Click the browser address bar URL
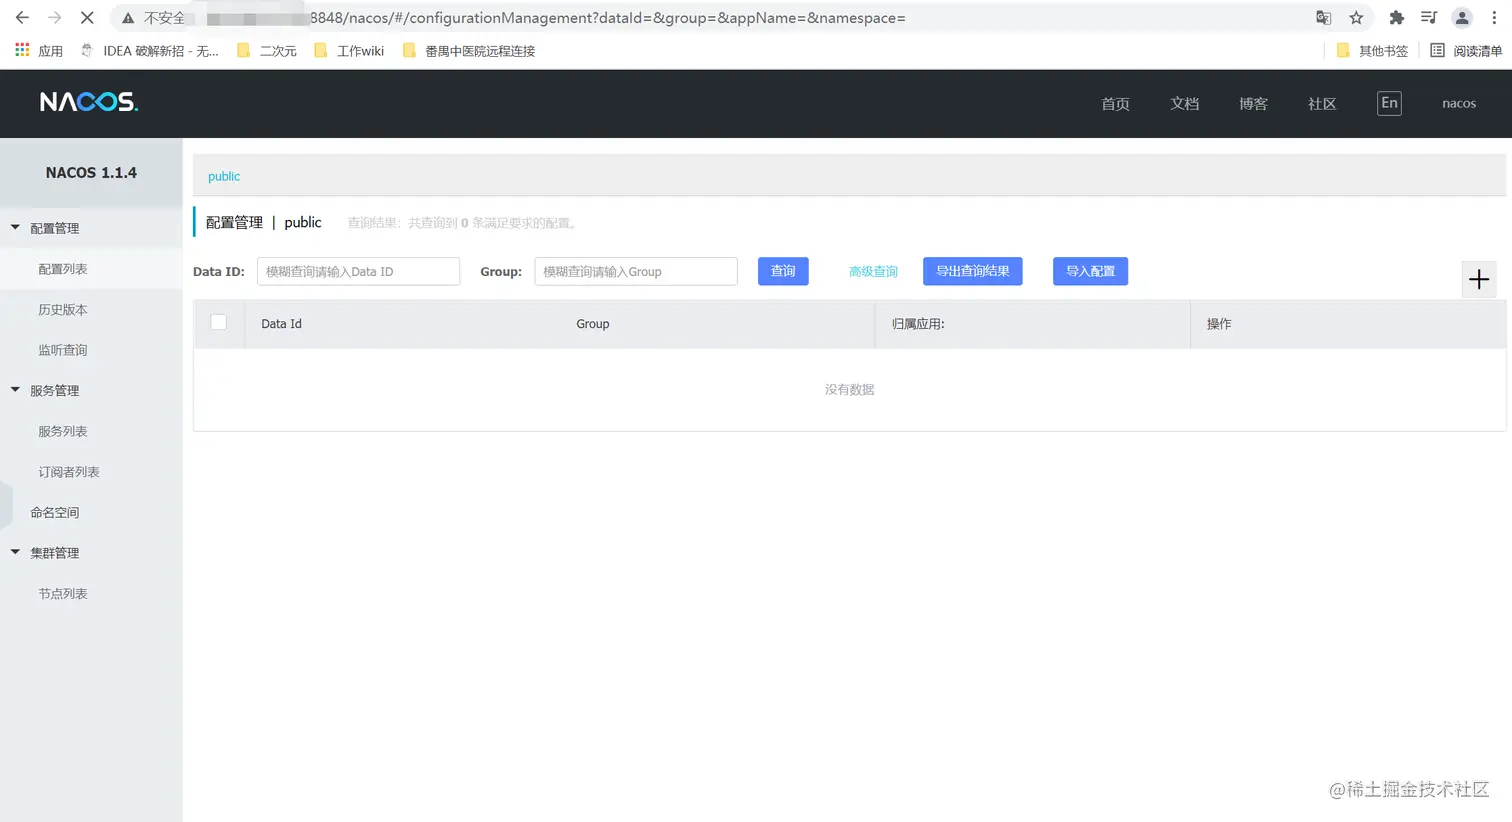The width and height of the screenshot is (1512, 822). pyautogui.click(x=607, y=18)
